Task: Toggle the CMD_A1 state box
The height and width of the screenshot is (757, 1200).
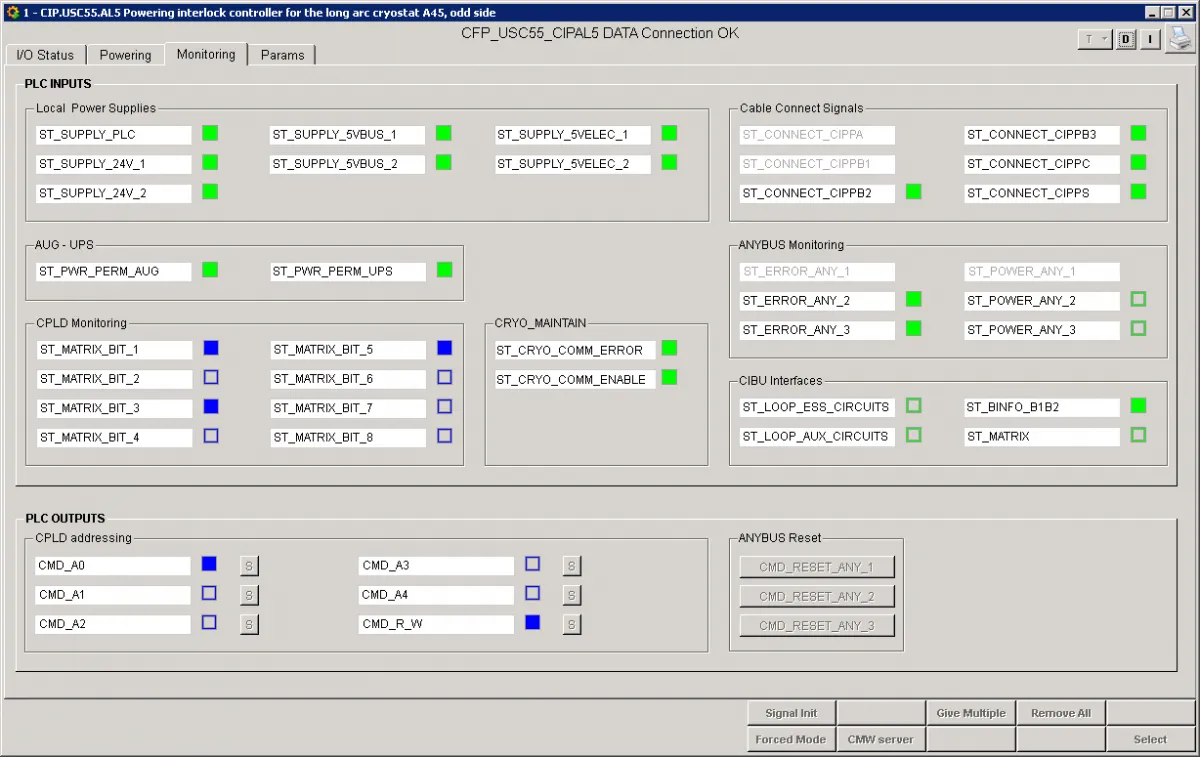Action: [x=209, y=593]
